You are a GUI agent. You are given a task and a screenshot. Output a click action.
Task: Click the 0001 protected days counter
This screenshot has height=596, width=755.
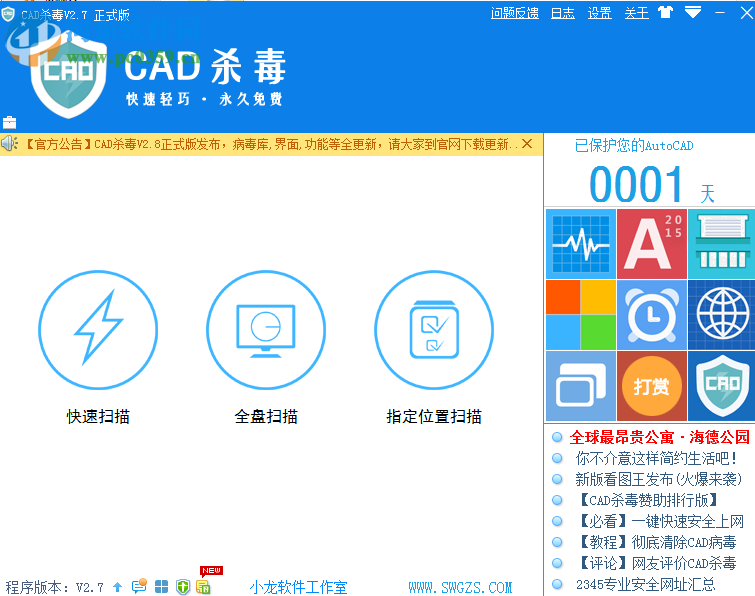(636, 184)
